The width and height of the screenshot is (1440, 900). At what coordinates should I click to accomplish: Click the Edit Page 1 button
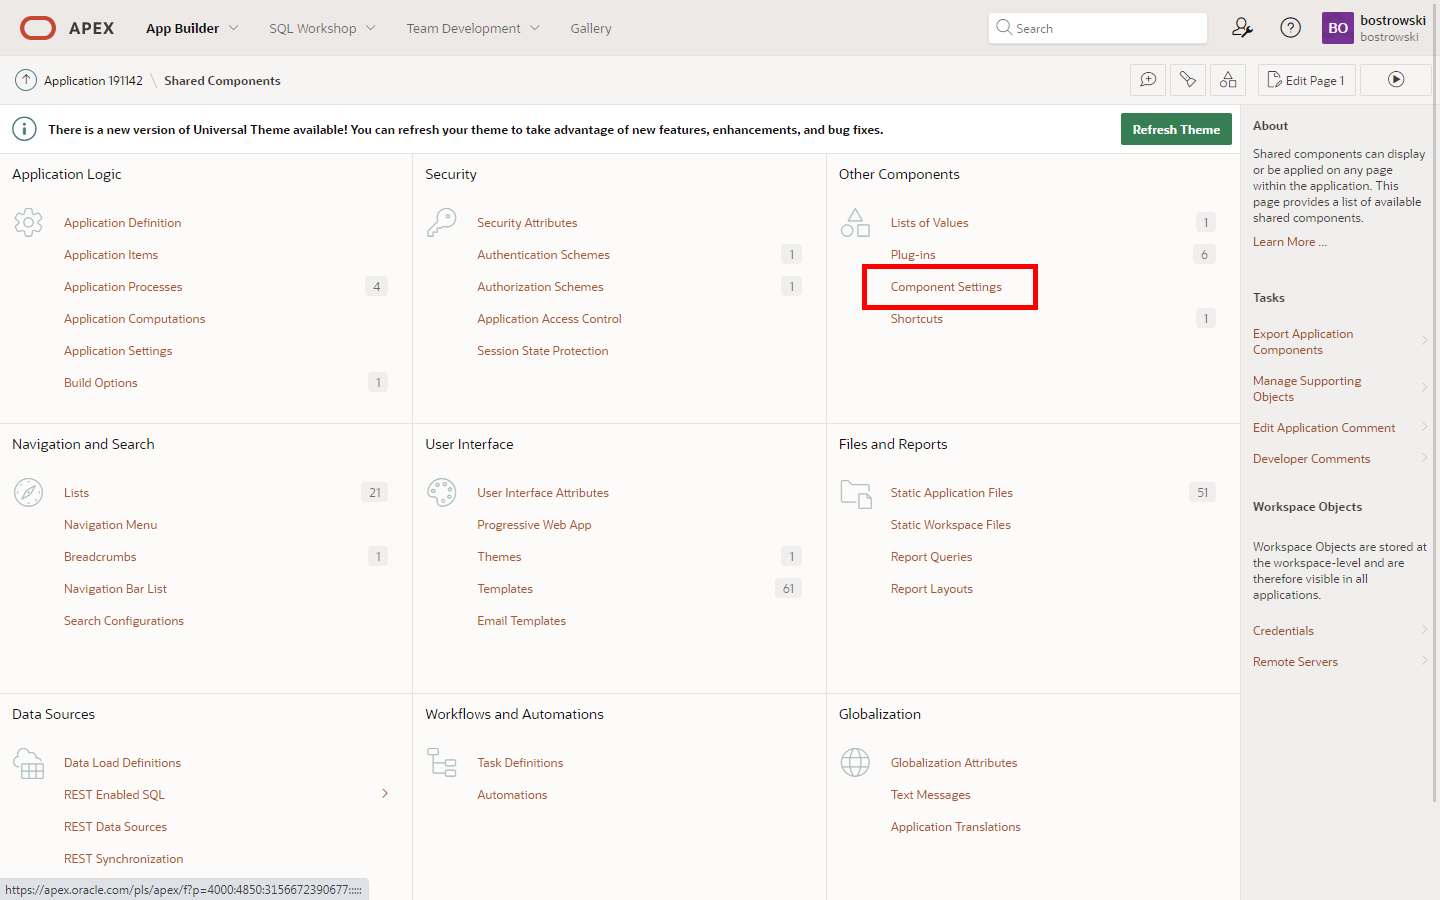coord(1306,80)
